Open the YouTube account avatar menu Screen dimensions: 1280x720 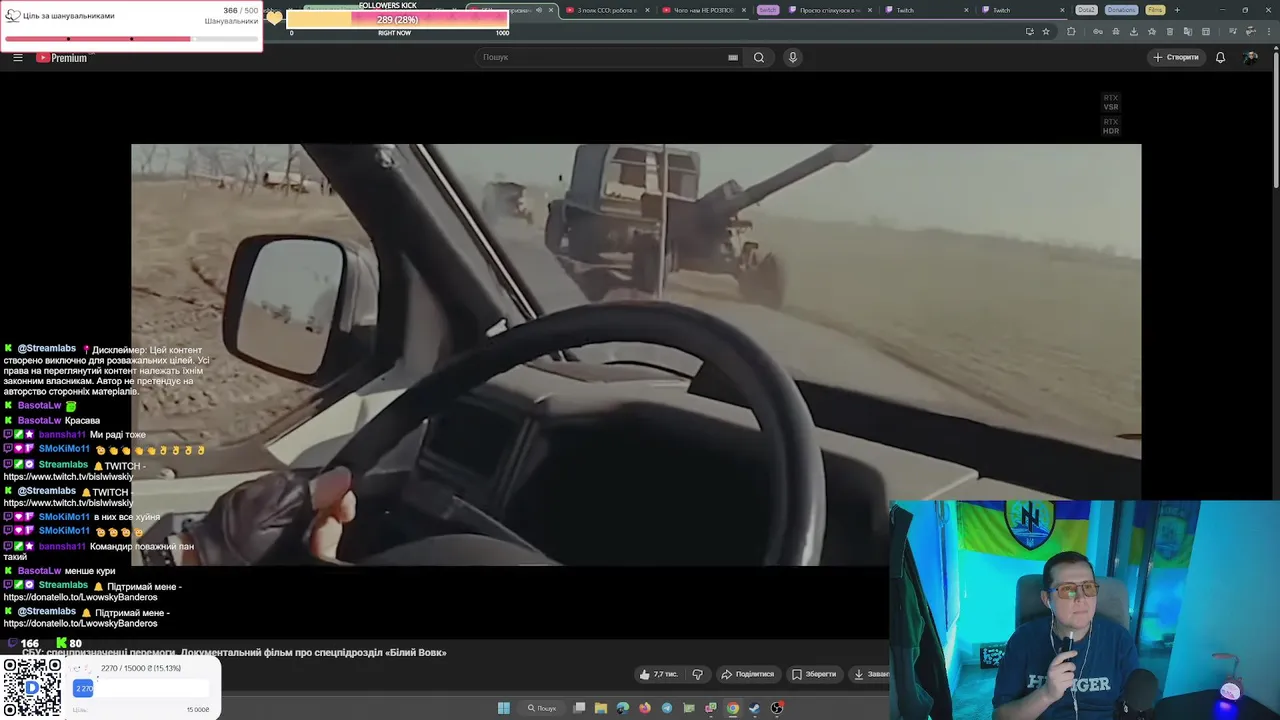tap(1250, 57)
